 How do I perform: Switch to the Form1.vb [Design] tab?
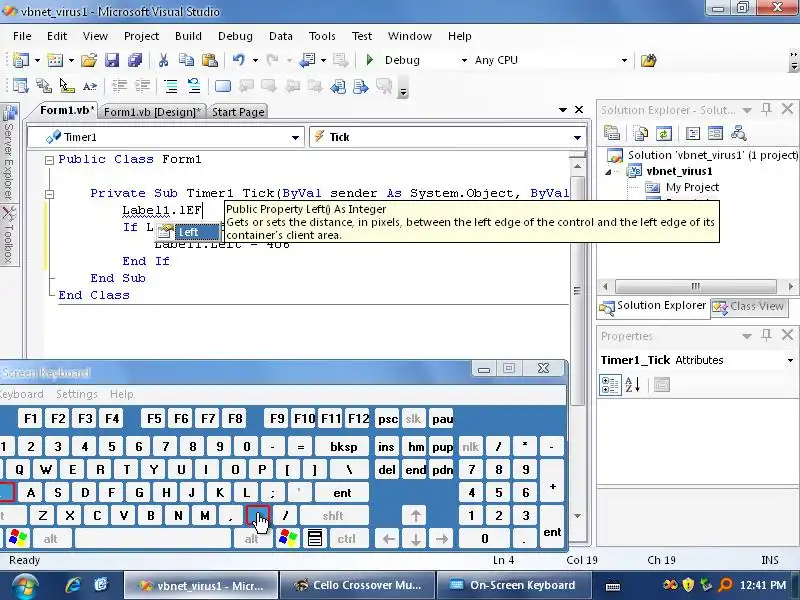[x=152, y=112]
